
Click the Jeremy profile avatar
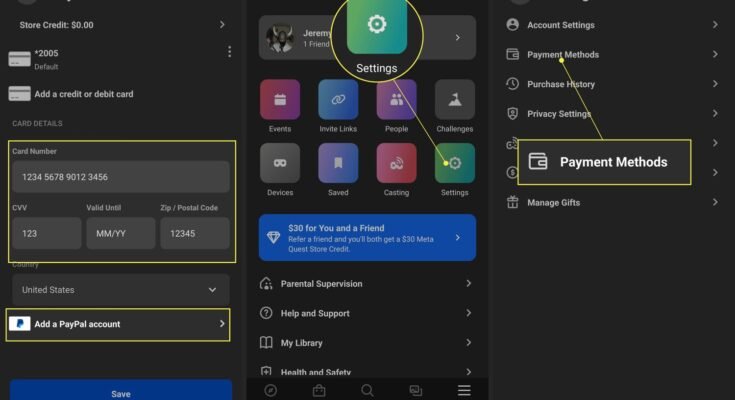(x=280, y=38)
